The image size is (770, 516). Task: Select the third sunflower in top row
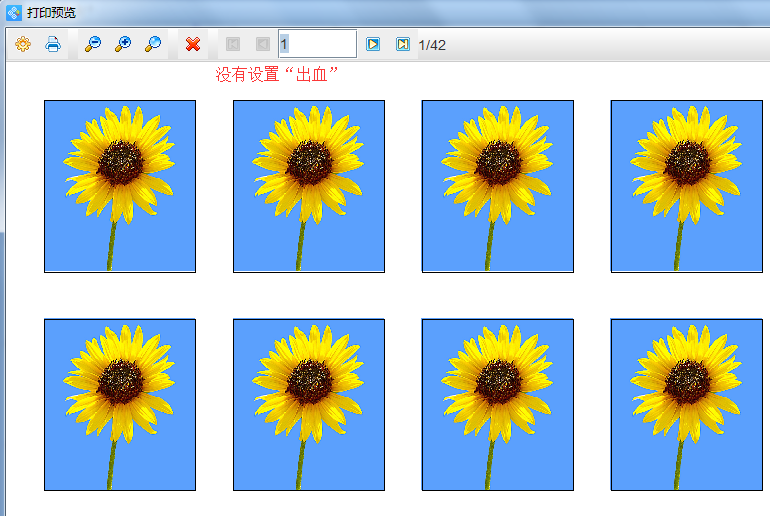tap(498, 186)
